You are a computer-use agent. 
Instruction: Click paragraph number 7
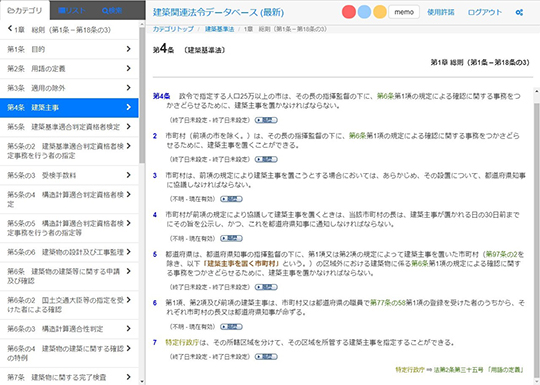click(155, 342)
